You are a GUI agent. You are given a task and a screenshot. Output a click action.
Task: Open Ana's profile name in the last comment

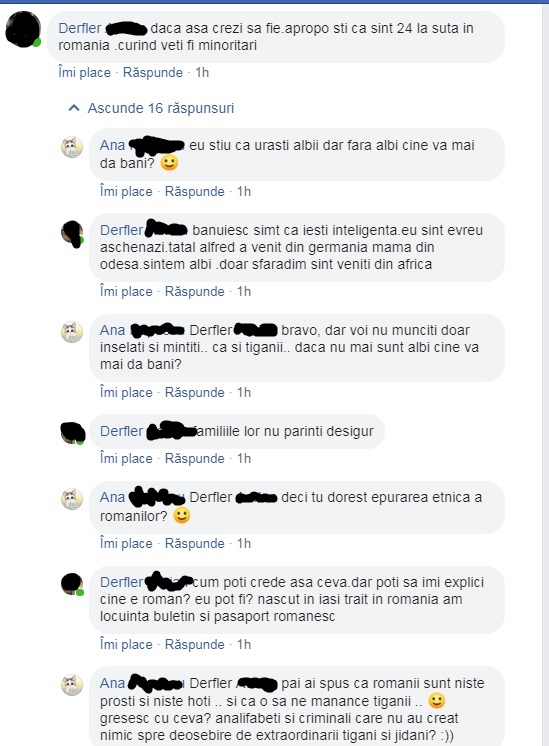pos(112,683)
